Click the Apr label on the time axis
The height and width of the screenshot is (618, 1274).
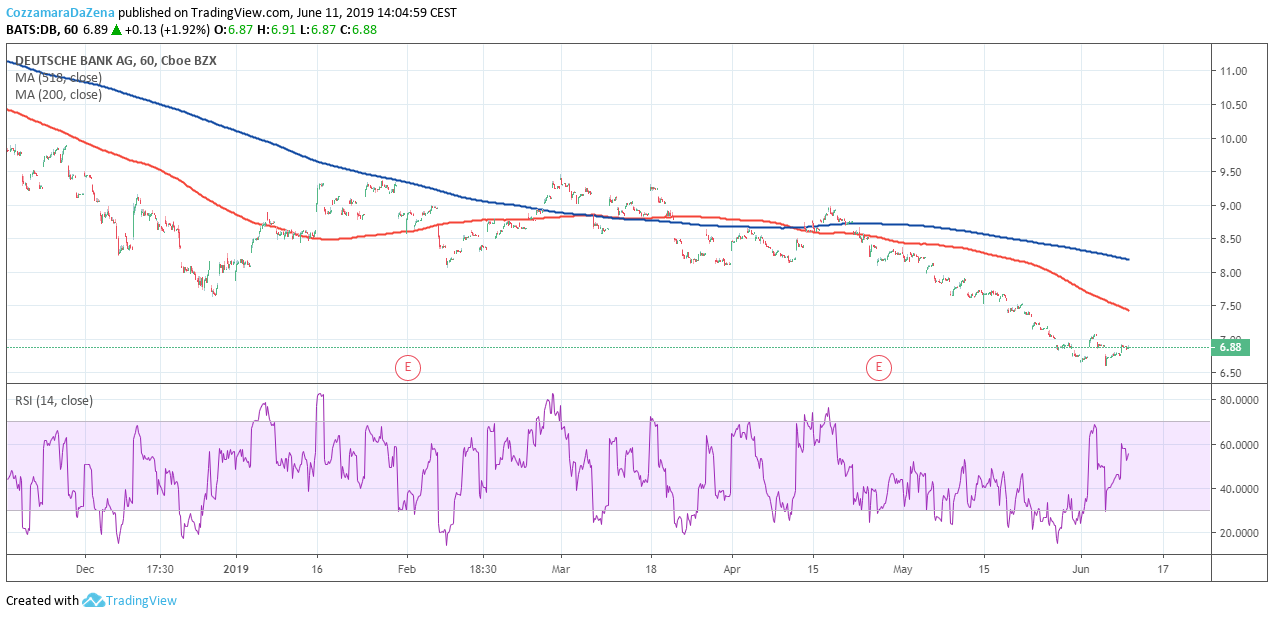pyautogui.click(x=732, y=570)
